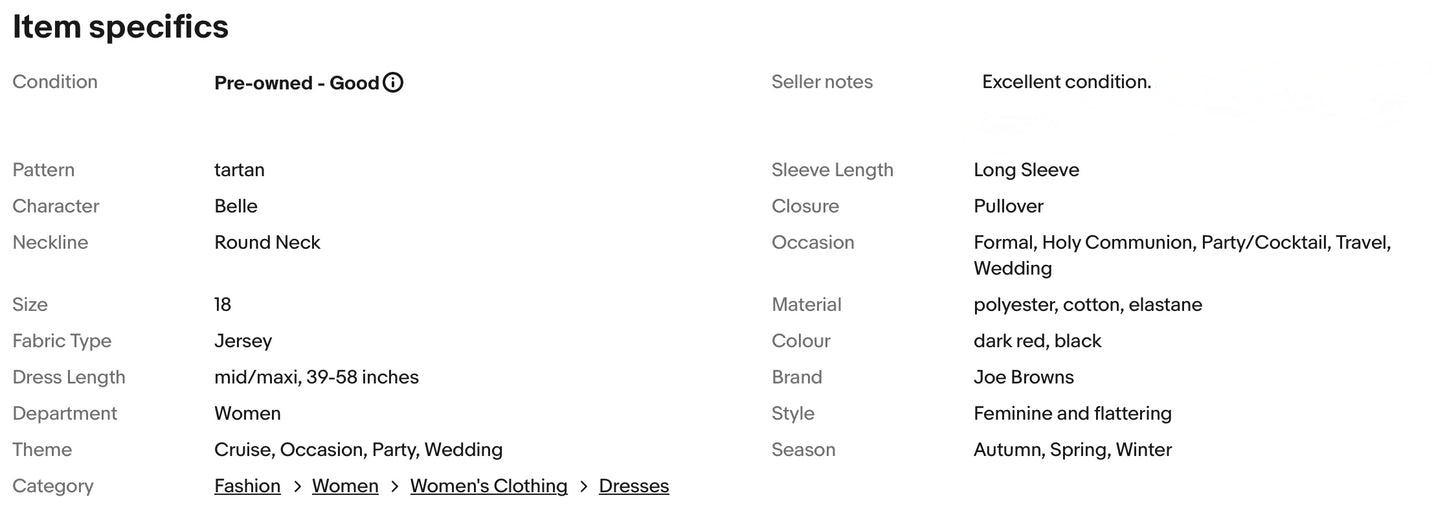The height and width of the screenshot is (513, 1445).
Task: Click the Belle character value
Action: tap(236, 206)
